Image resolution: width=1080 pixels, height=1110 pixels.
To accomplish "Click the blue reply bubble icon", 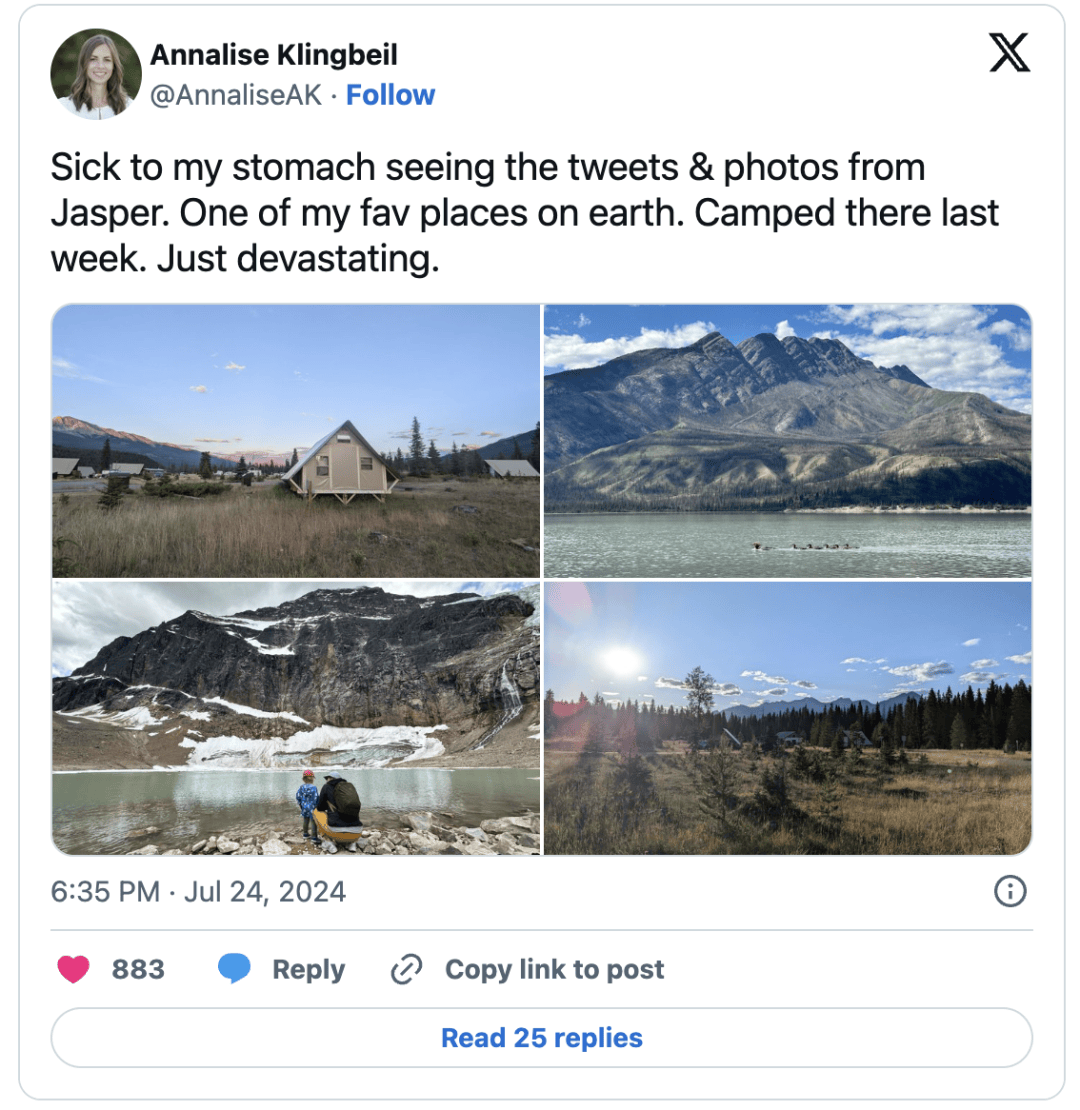I will point(234,968).
